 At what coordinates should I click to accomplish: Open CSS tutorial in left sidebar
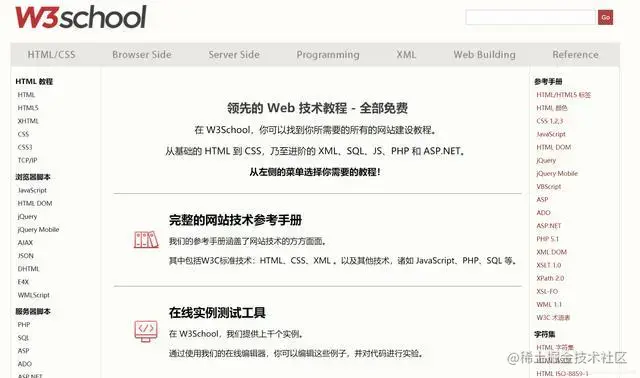23,134
